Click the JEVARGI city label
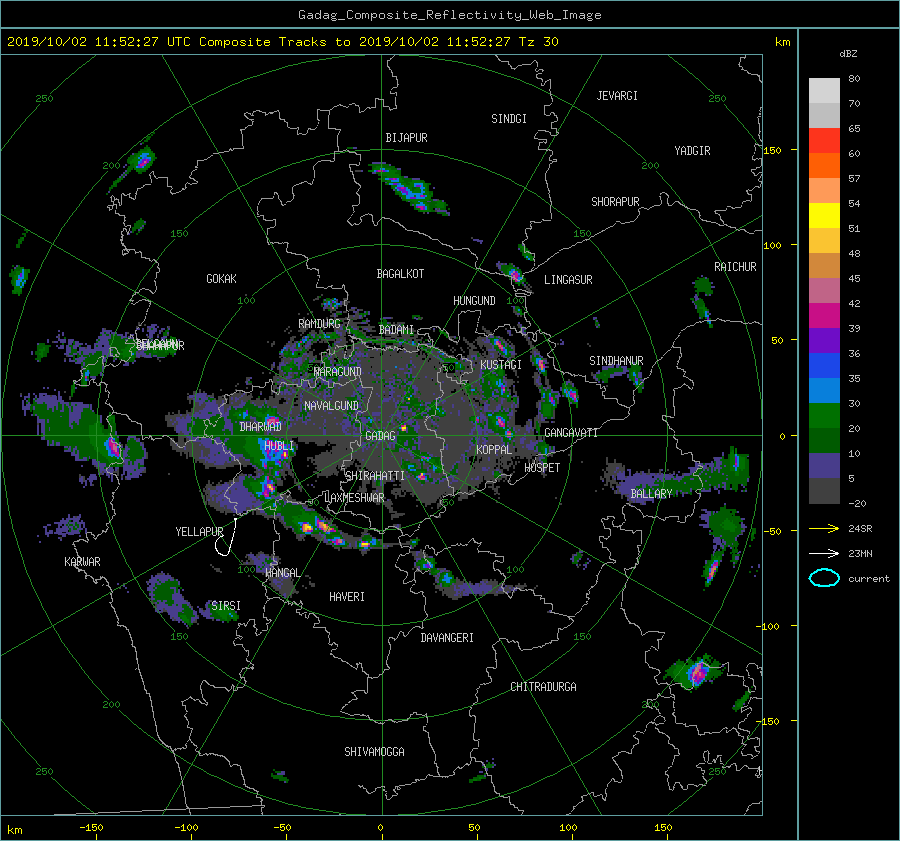This screenshot has height=841, width=900. 617,96
